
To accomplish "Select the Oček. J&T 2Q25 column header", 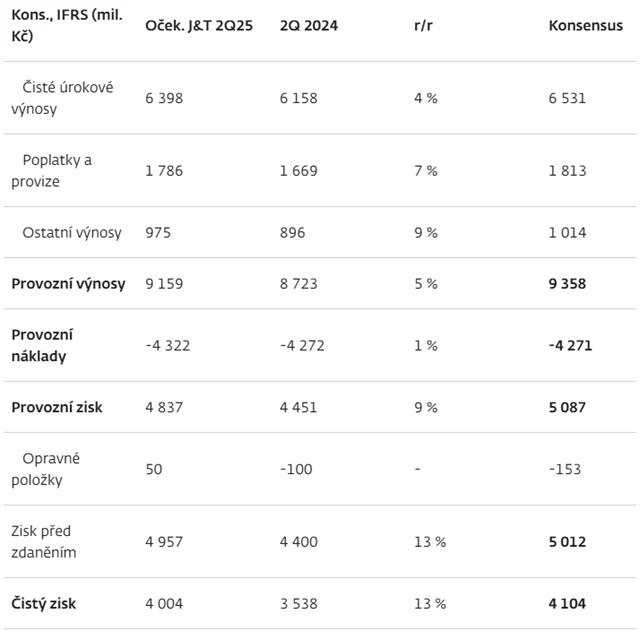I will (199, 26).
